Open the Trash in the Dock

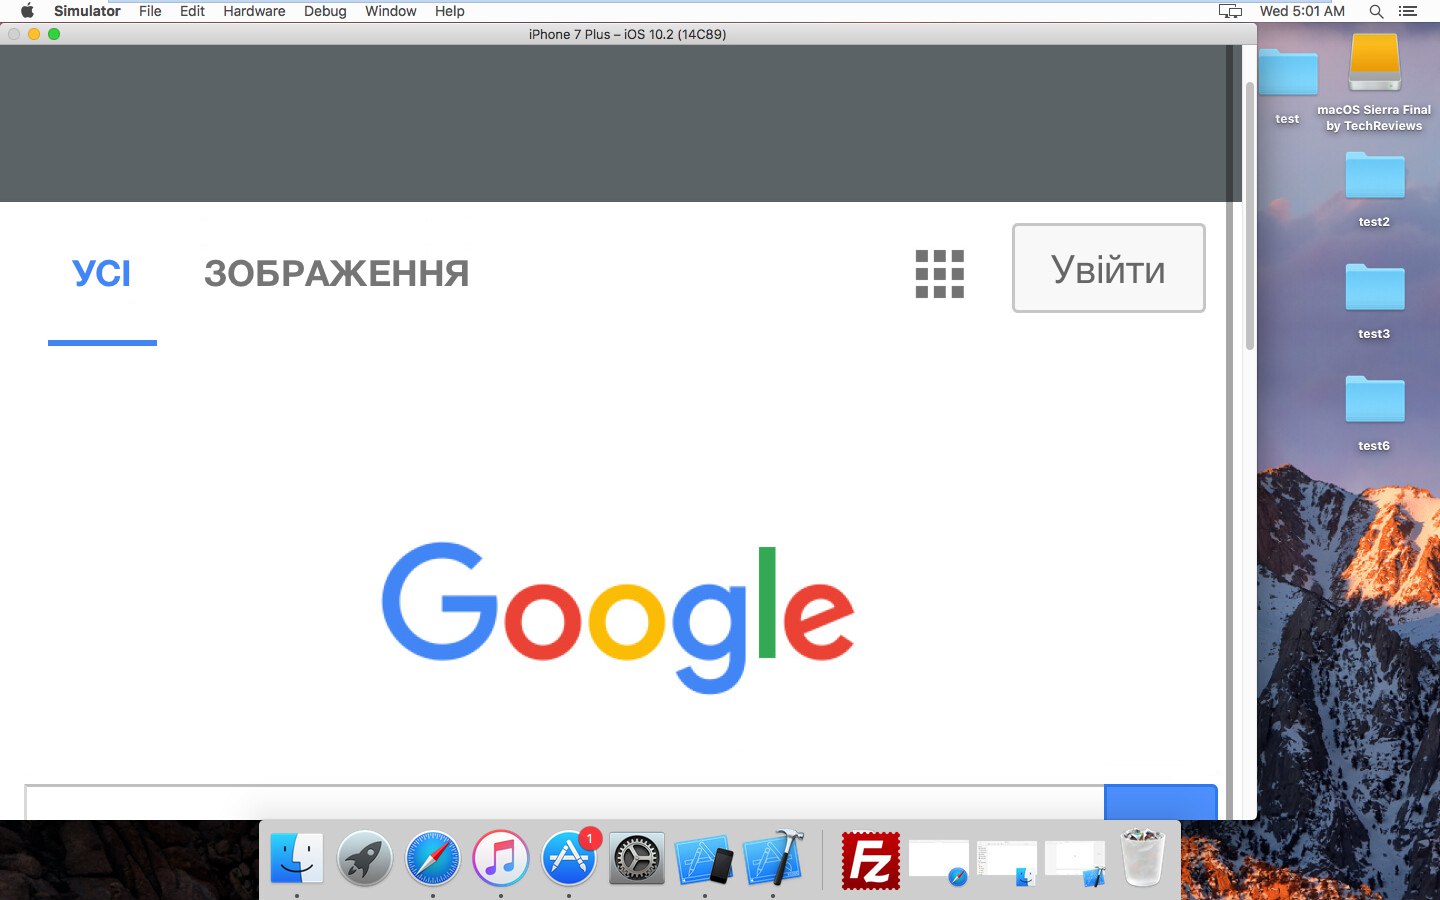tap(1143, 858)
